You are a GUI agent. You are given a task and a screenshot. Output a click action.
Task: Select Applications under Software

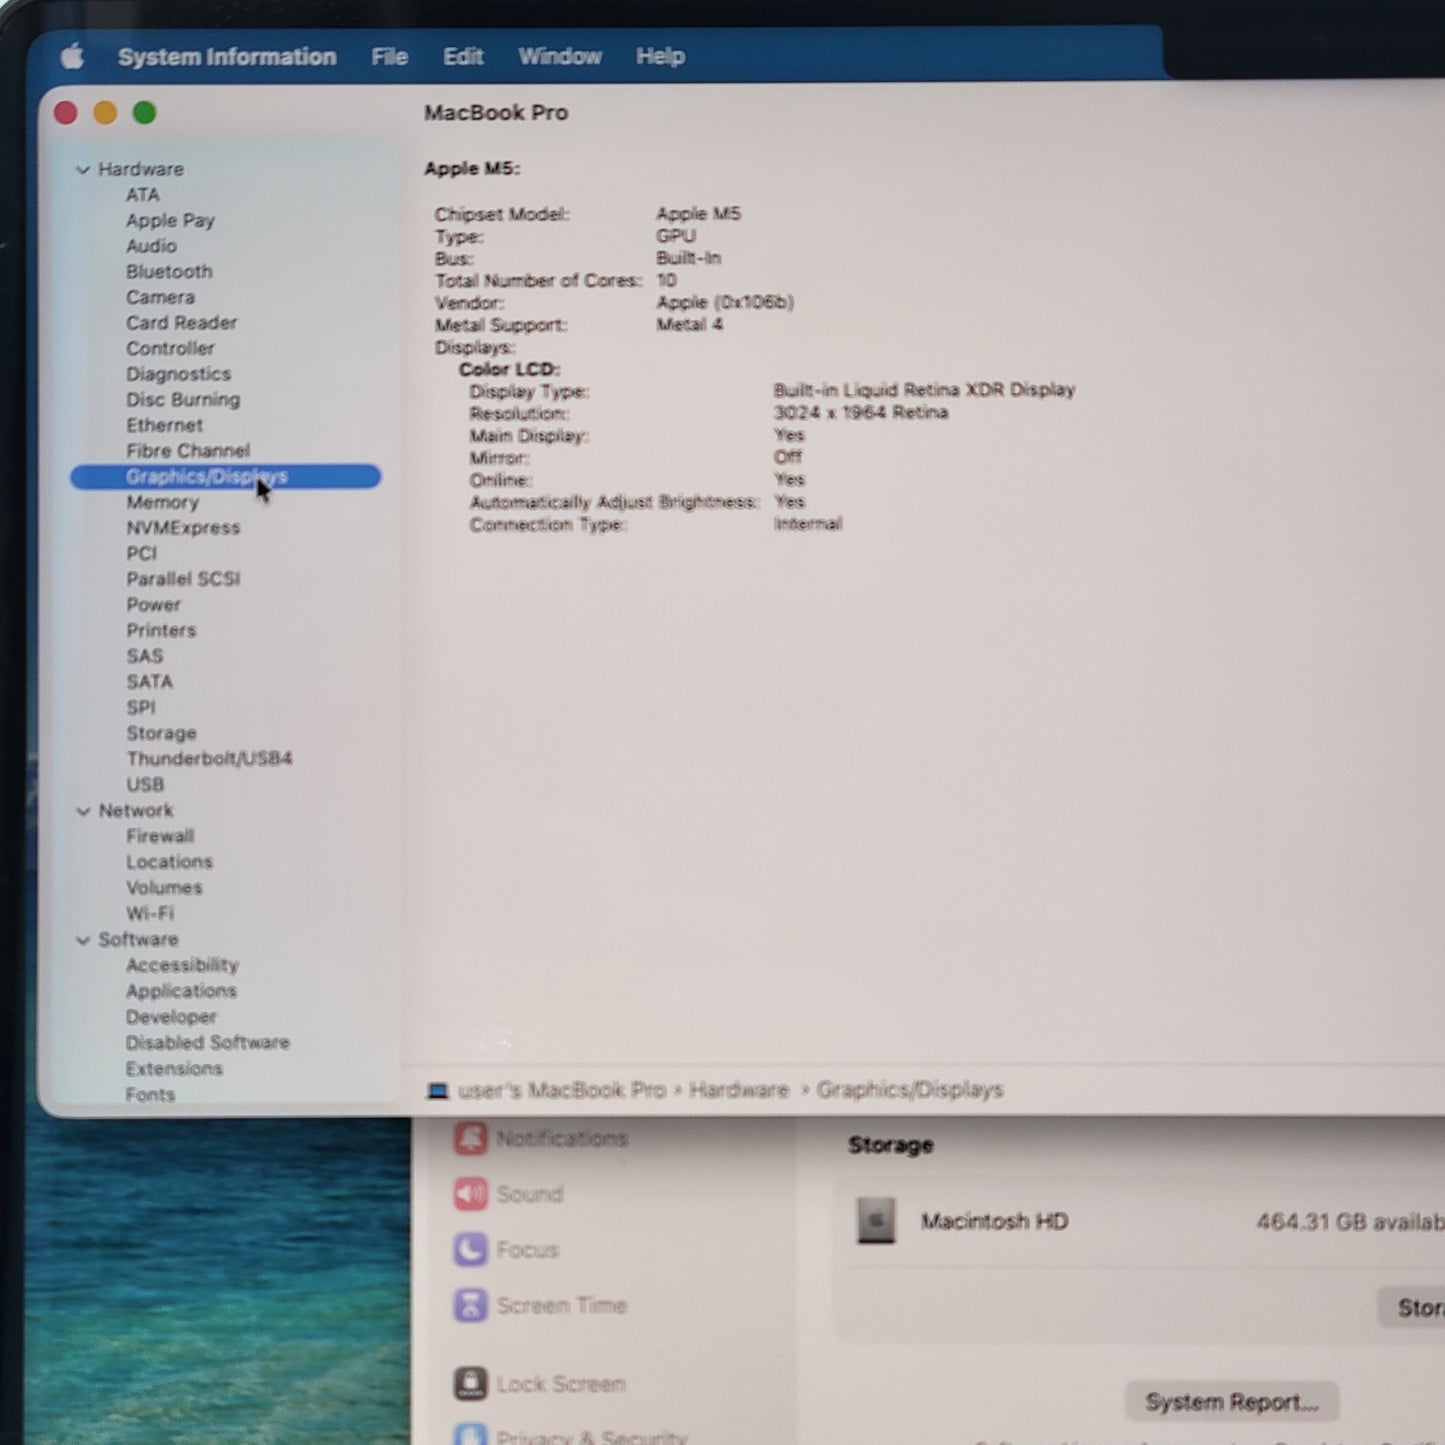tap(181, 991)
